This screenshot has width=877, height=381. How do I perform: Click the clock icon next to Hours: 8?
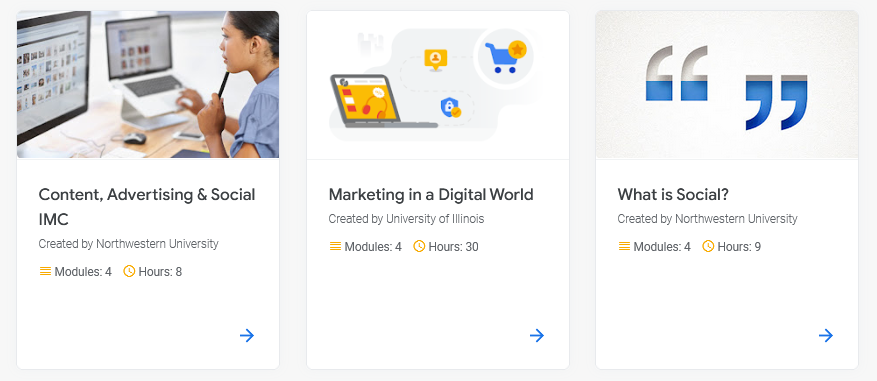[129, 271]
